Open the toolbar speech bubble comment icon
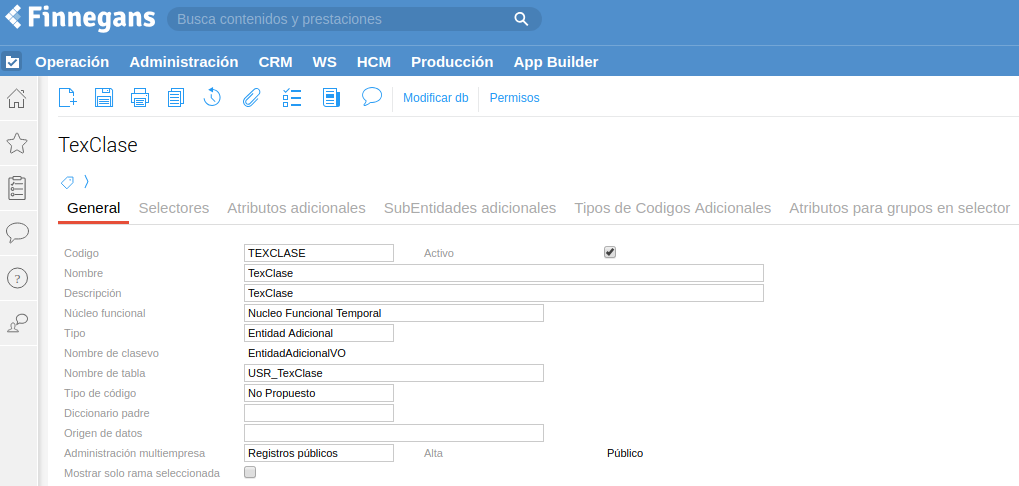The height and width of the screenshot is (486, 1019). 372,96
